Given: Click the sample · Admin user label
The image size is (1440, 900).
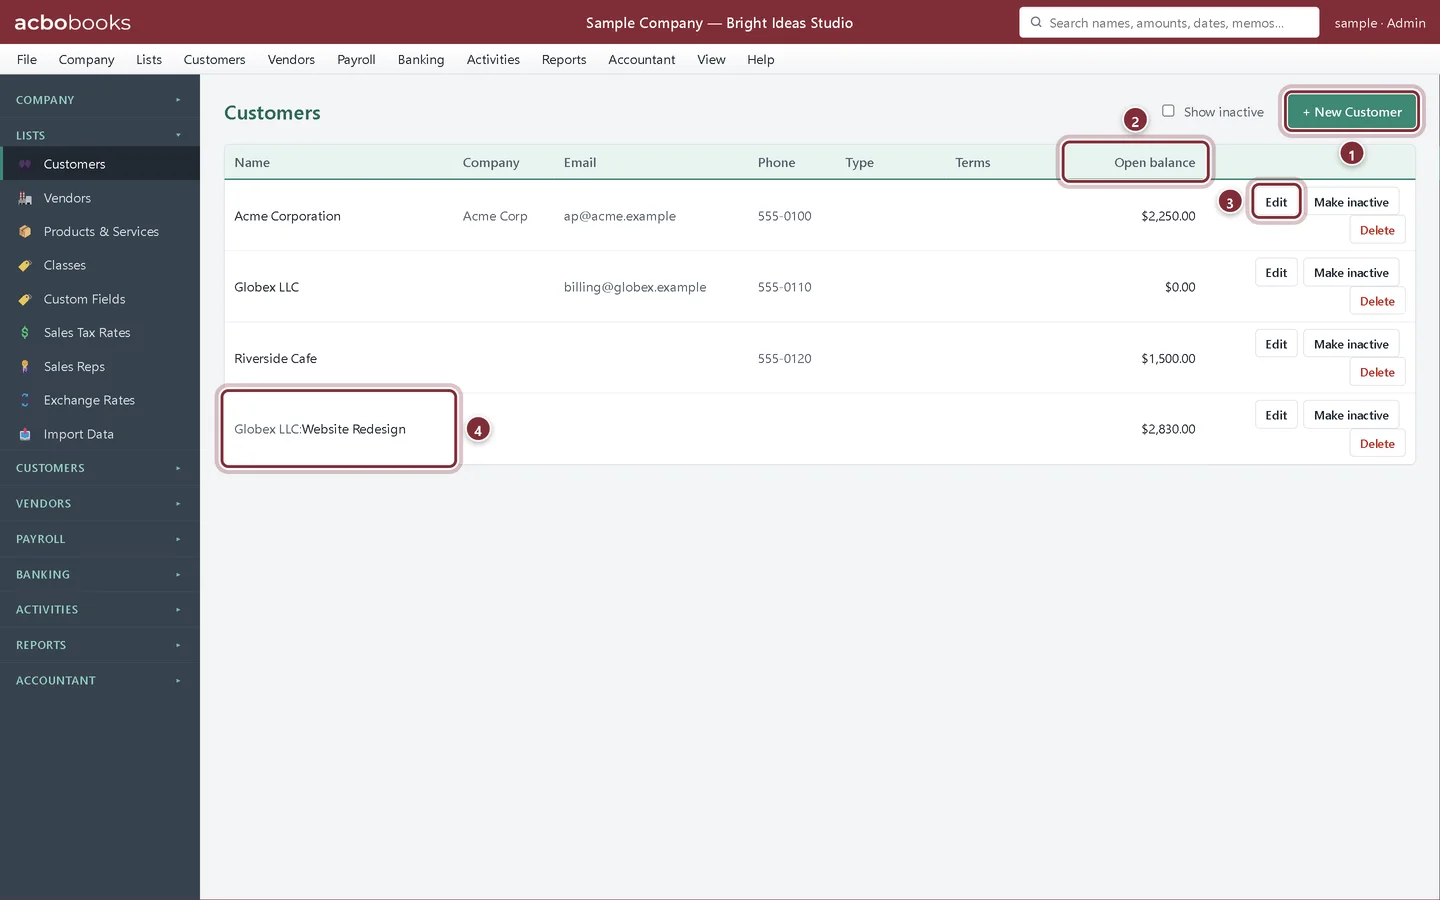Looking at the screenshot, I should (1380, 23).
